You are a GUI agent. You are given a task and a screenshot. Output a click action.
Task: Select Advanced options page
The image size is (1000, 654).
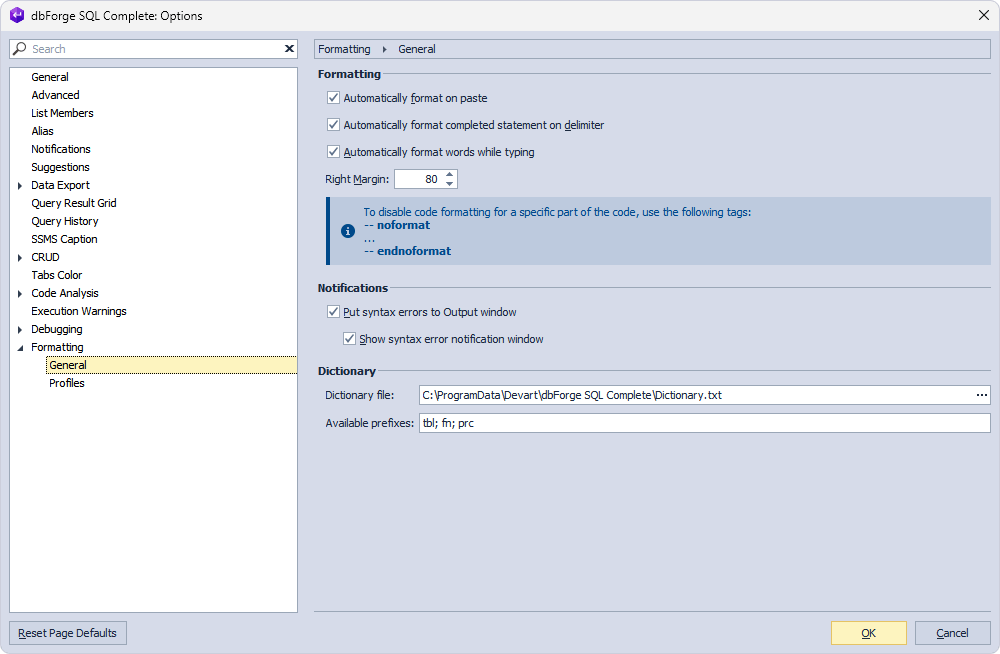[55, 94]
